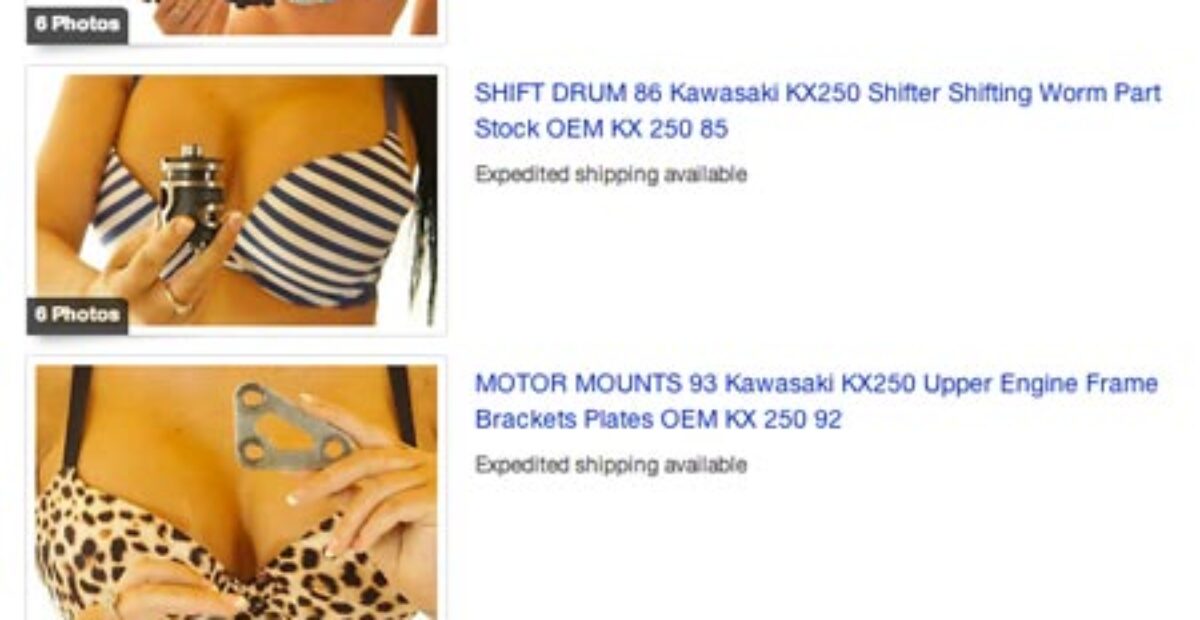Image resolution: width=1200 pixels, height=620 pixels.
Task: Open the MOTOR MOUNTS 93 Kawasaki KX250 listing
Action: [816, 401]
